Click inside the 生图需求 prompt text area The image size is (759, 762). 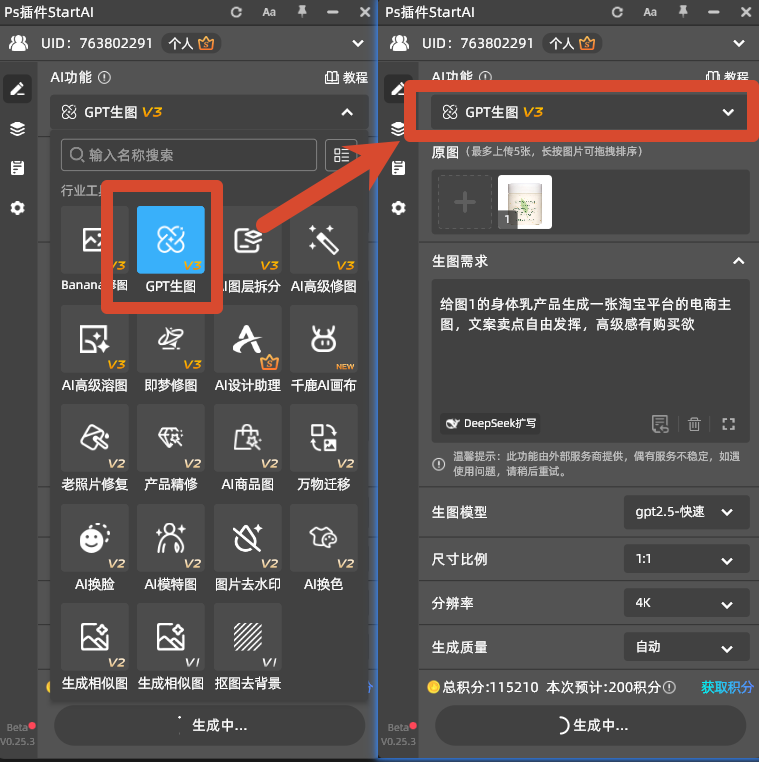[590, 361]
